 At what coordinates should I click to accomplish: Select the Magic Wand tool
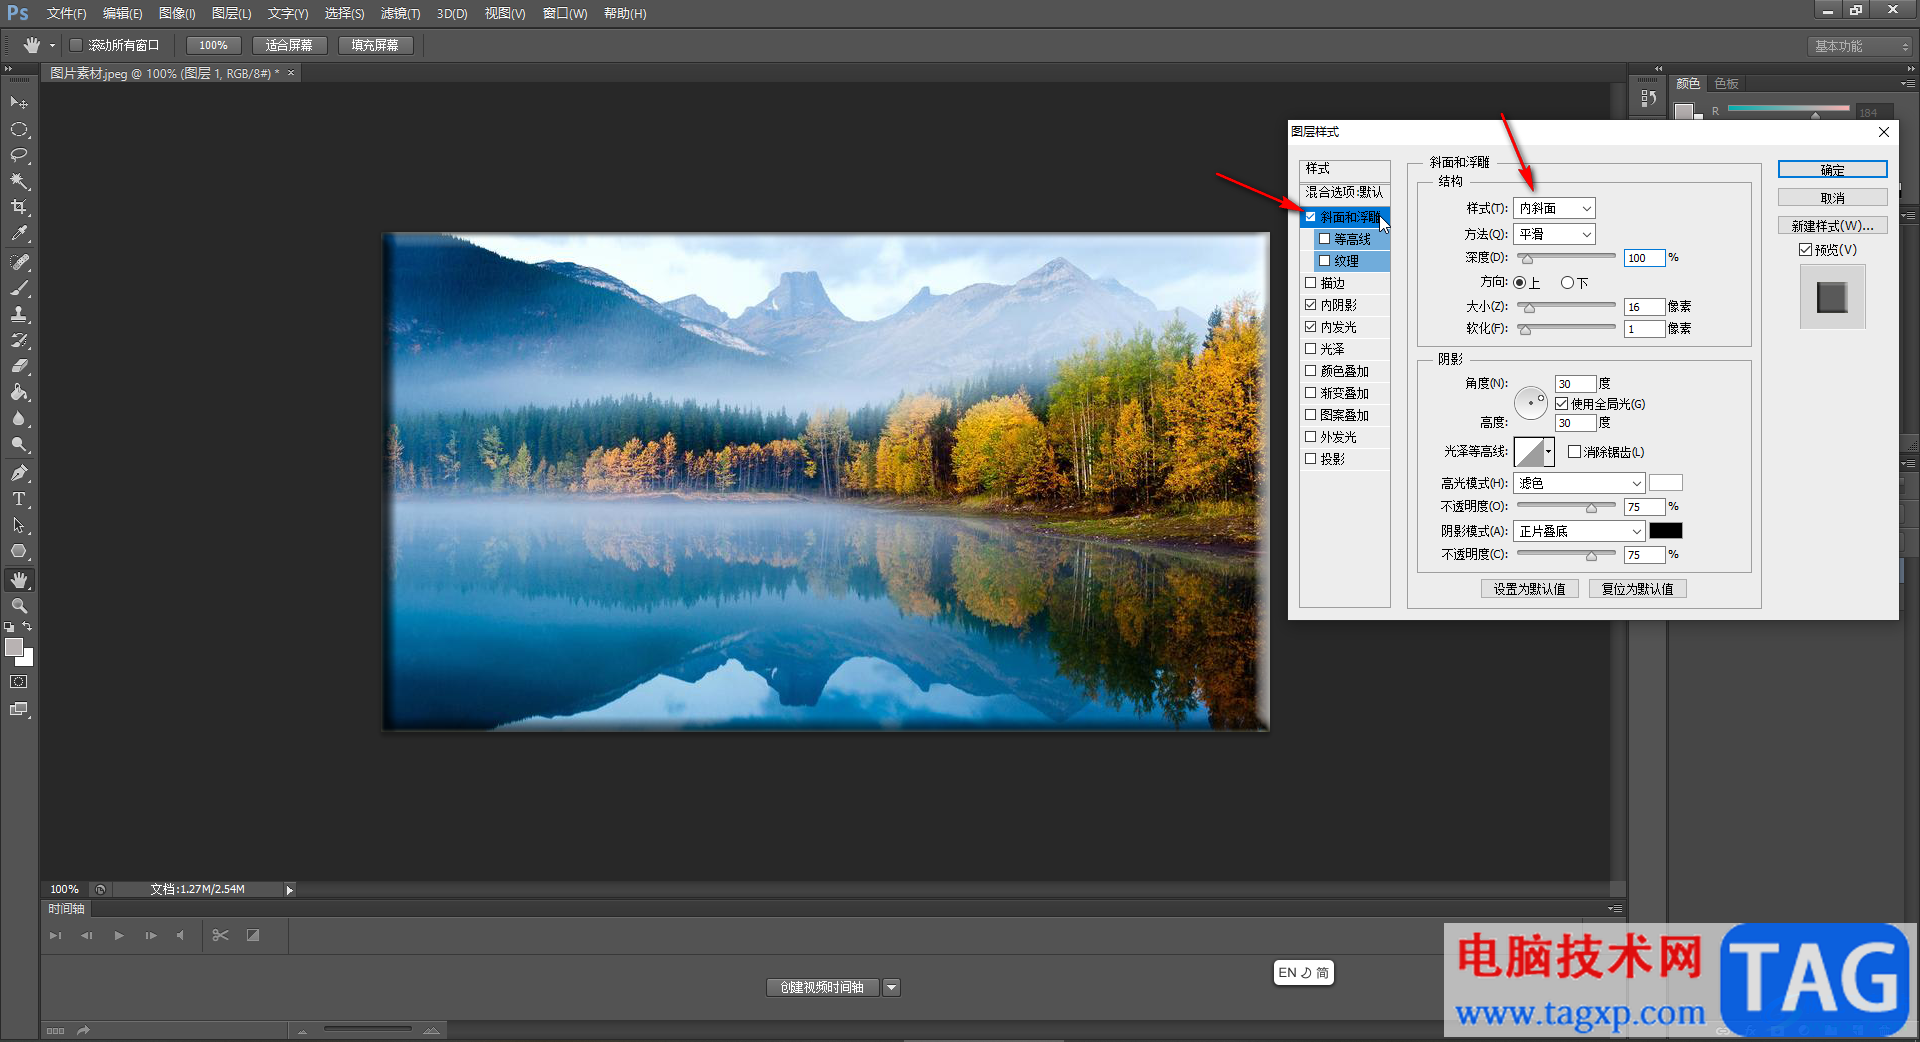click(x=19, y=181)
